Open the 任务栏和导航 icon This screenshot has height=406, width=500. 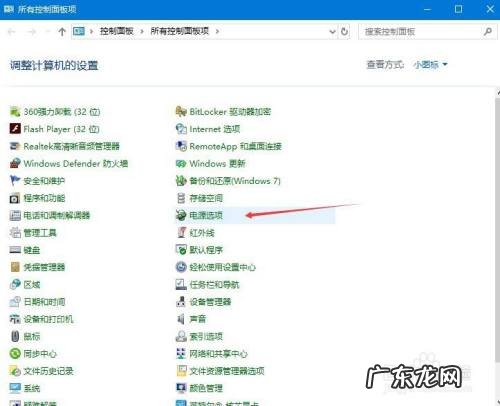pyautogui.click(x=181, y=284)
